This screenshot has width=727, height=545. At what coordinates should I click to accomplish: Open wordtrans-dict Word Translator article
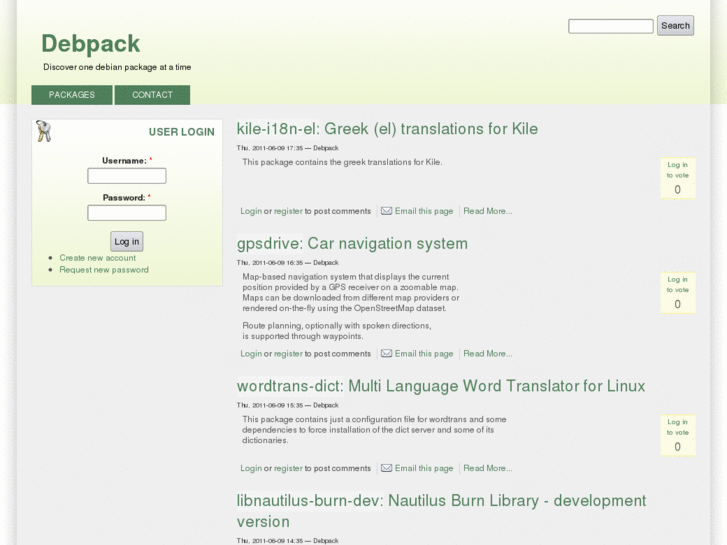[441, 386]
